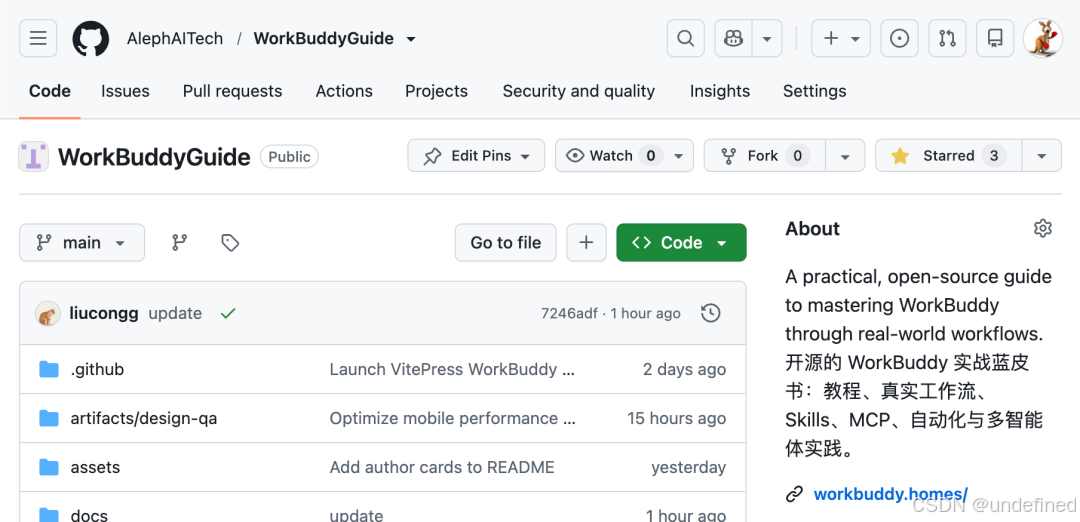Expand the repository breadcrumb dropdown caret

tap(411, 39)
